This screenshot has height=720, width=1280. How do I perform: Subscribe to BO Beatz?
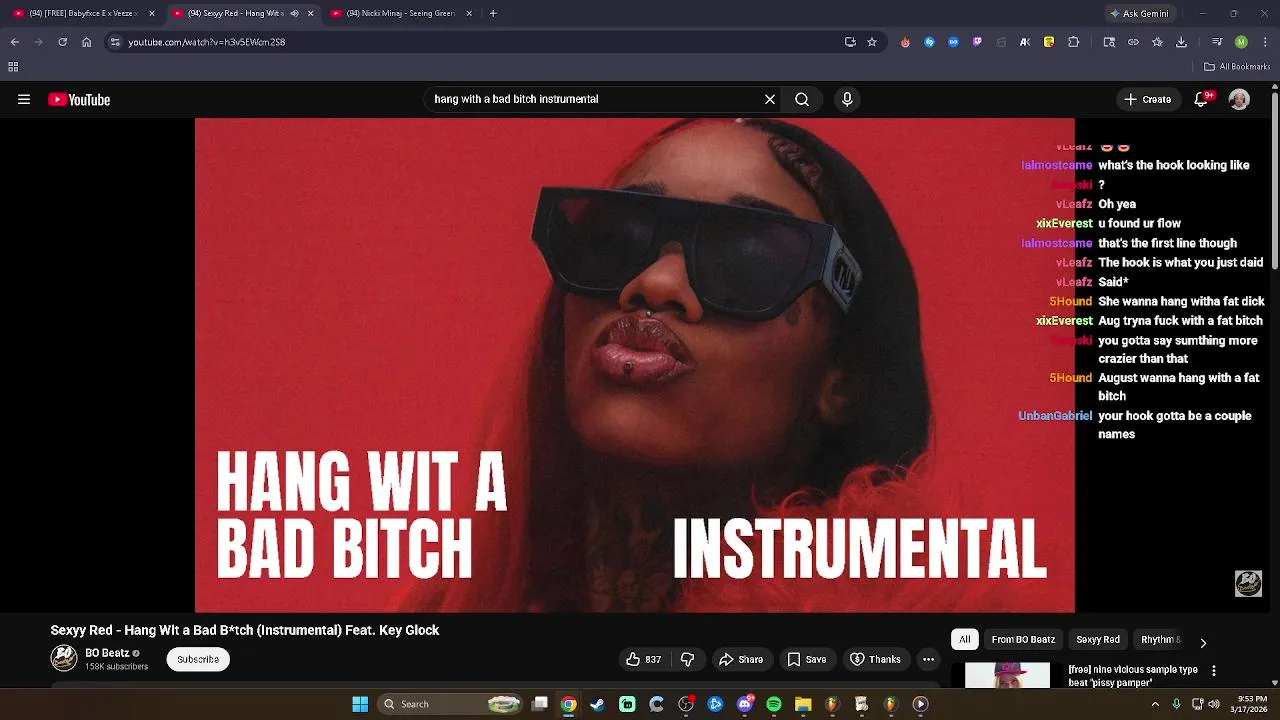[198, 659]
